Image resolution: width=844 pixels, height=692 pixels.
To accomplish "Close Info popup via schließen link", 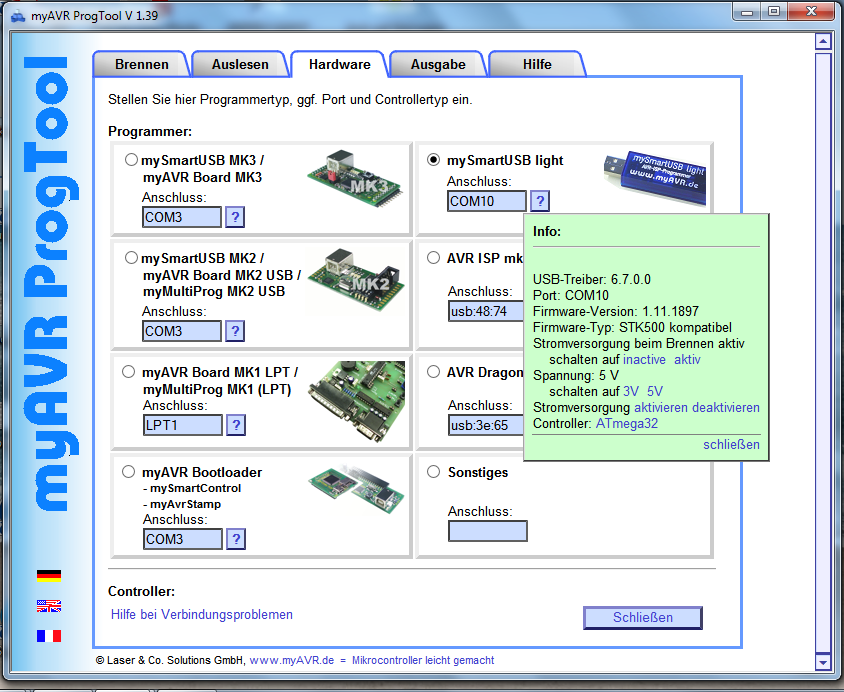I will coord(731,444).
